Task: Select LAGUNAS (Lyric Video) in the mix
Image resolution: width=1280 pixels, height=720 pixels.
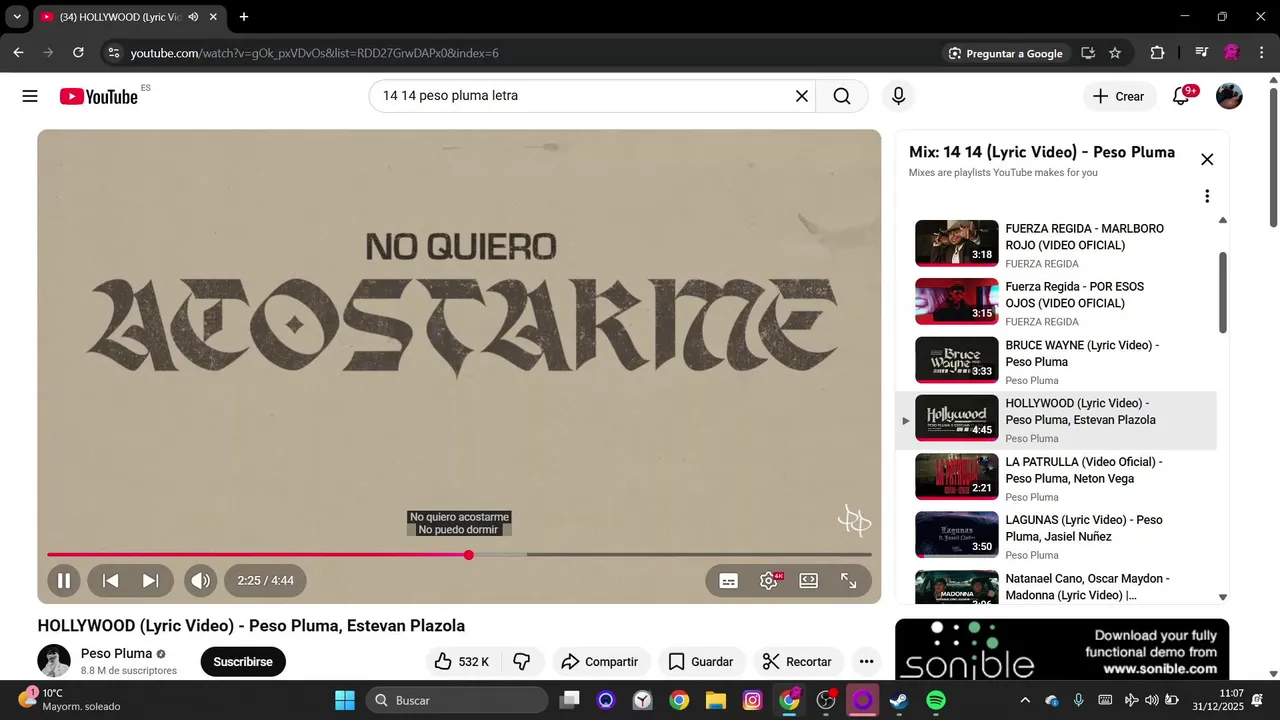Action: coord(1056,536)
